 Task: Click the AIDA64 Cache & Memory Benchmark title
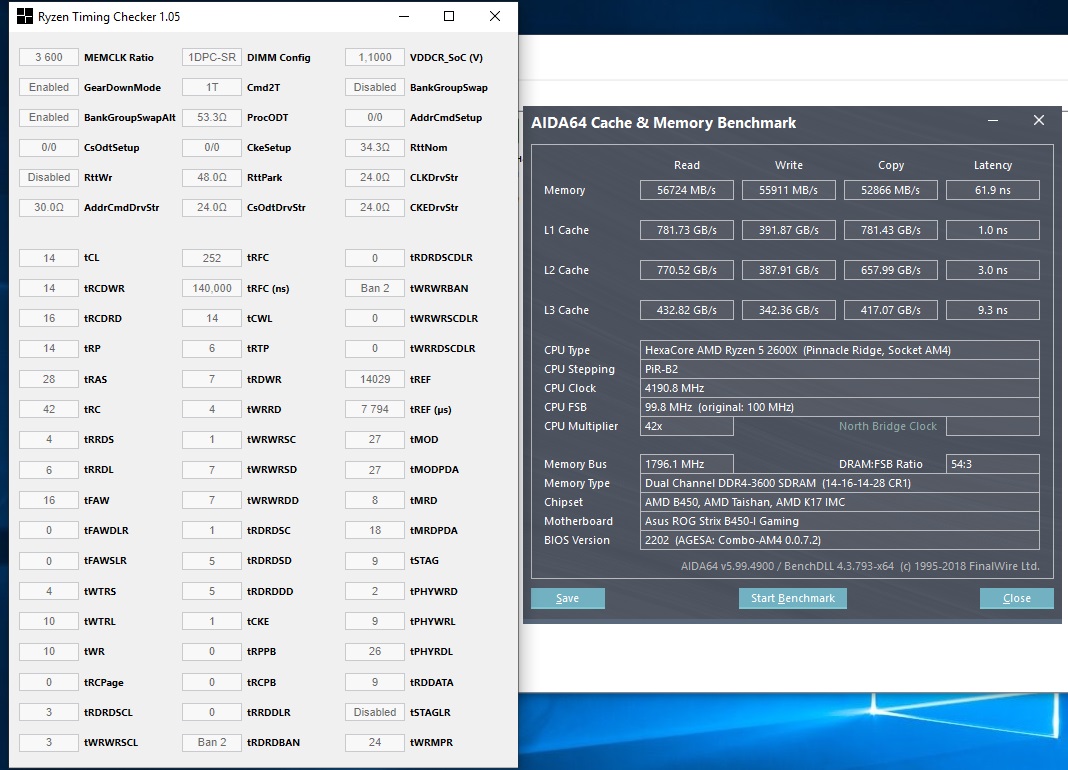click(x=663, y=123)
